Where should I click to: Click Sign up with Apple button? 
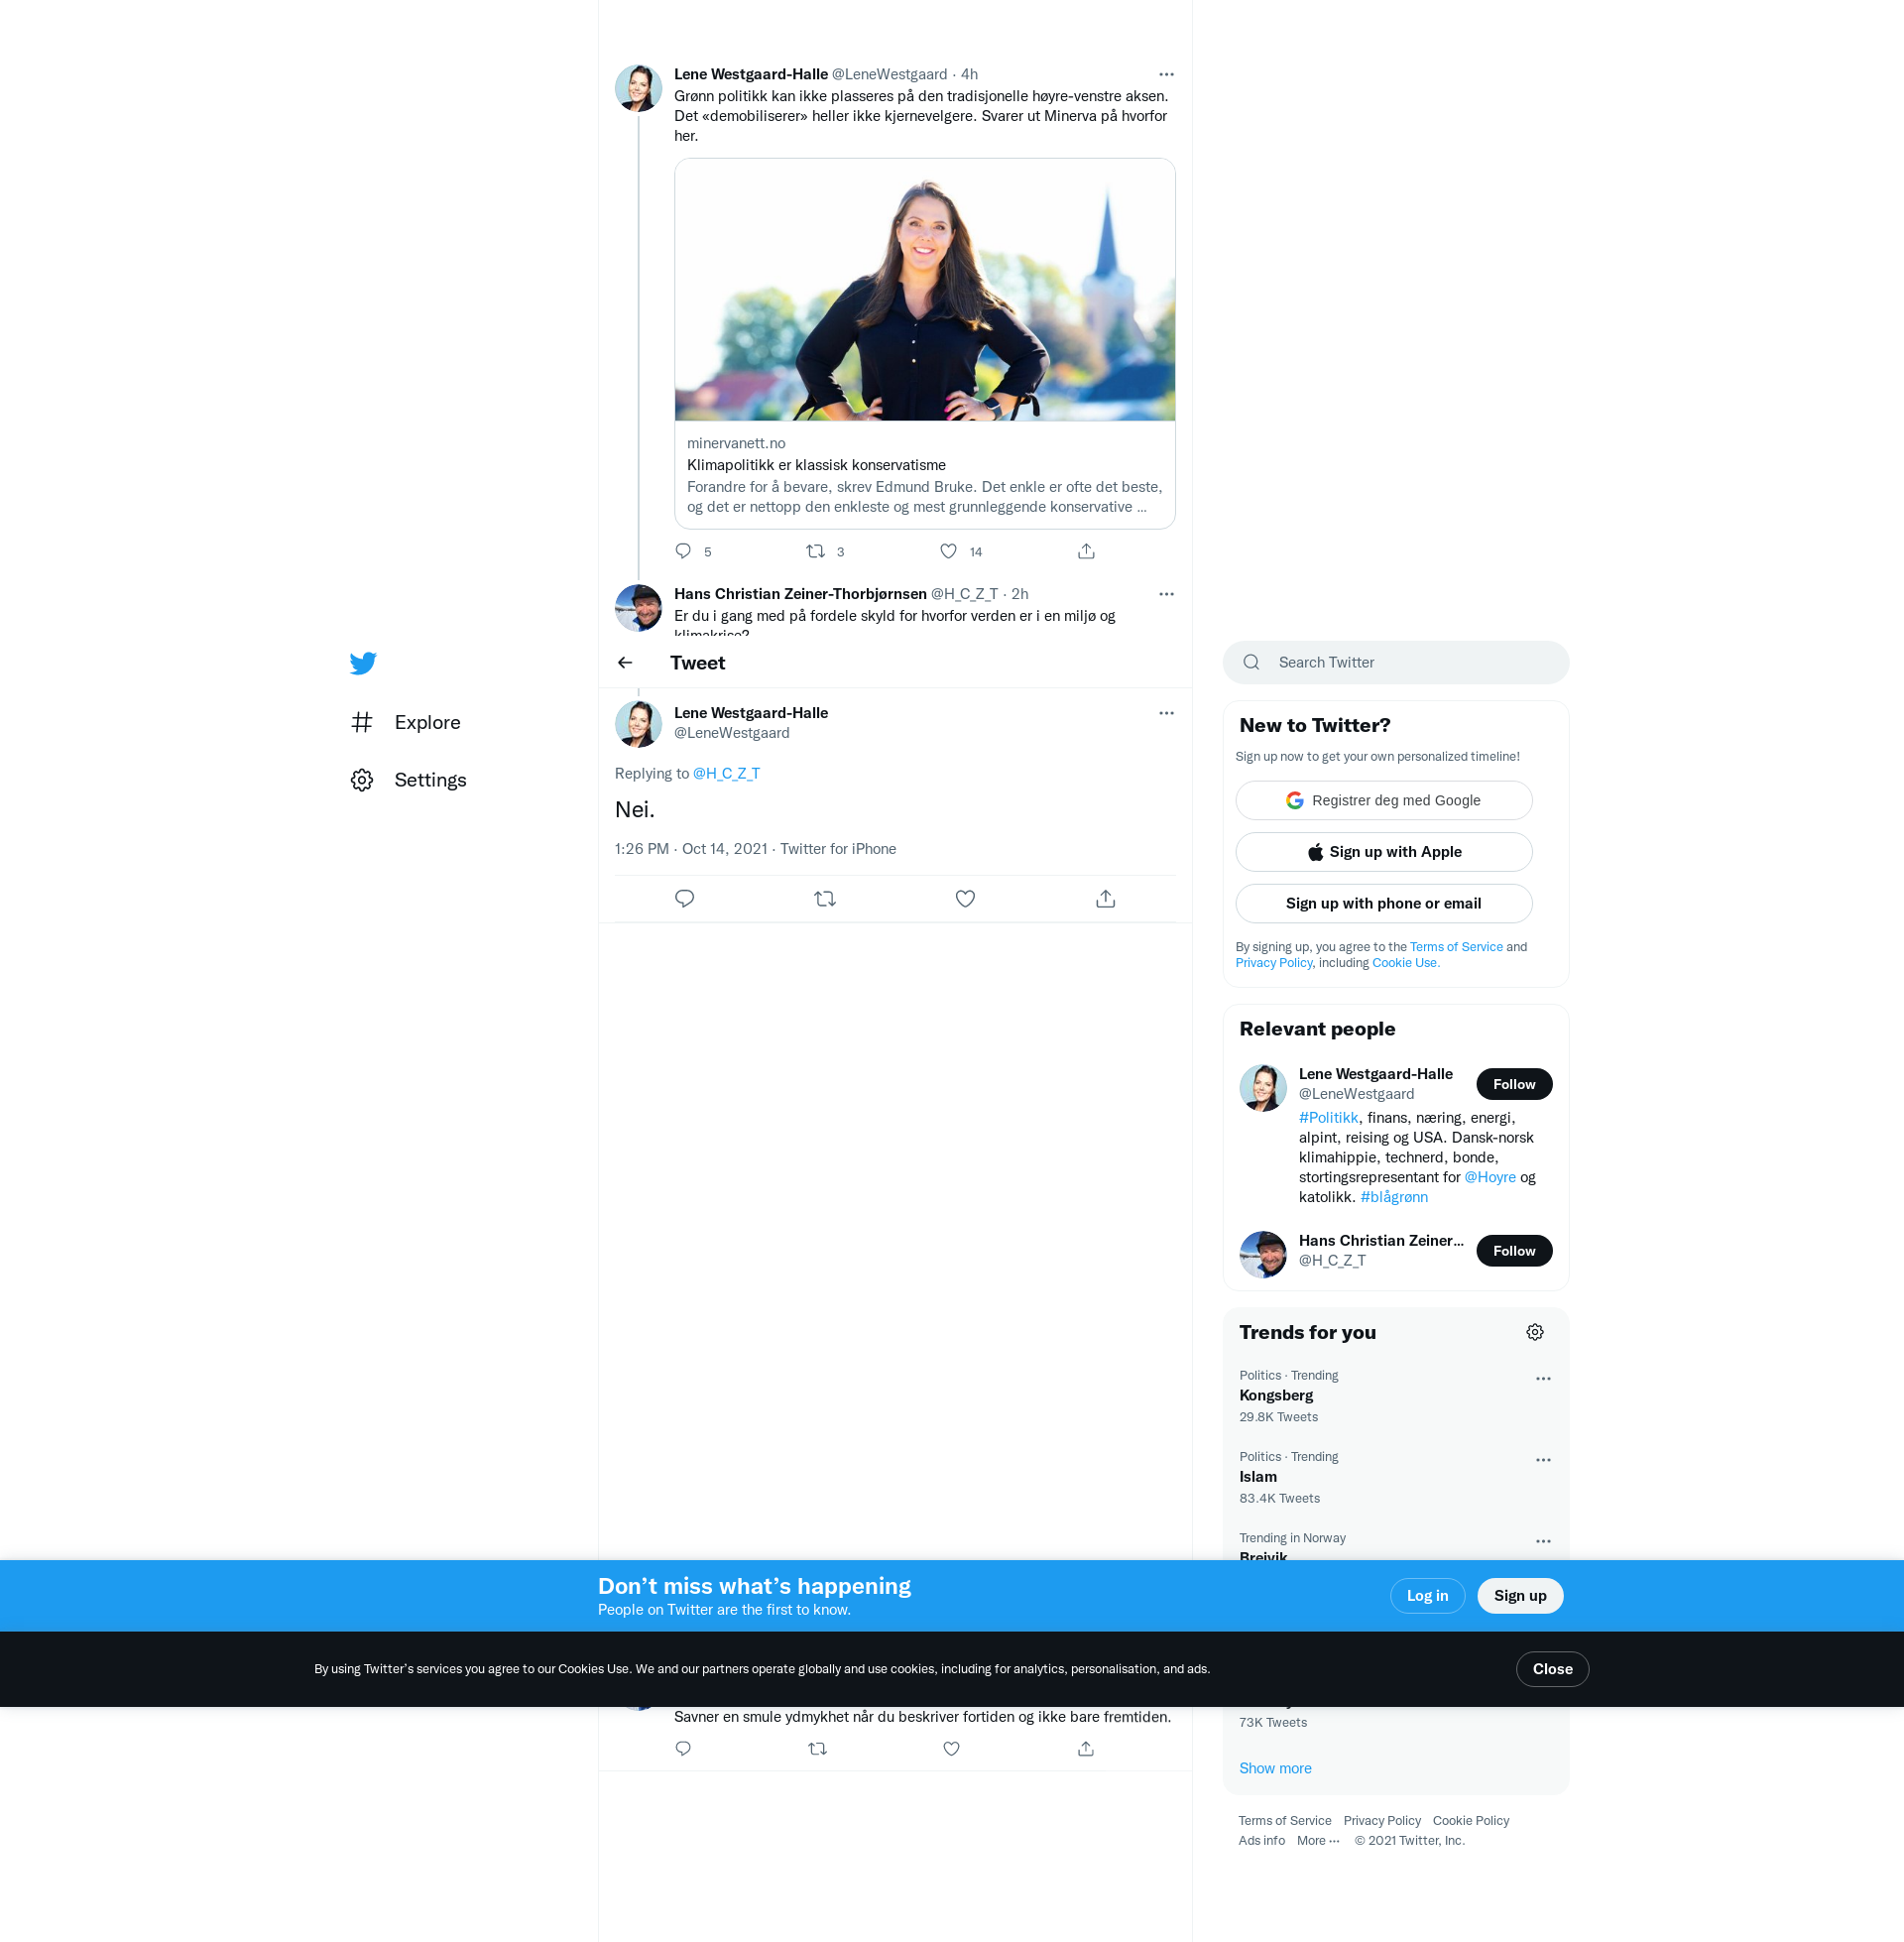click(1383, 852)
